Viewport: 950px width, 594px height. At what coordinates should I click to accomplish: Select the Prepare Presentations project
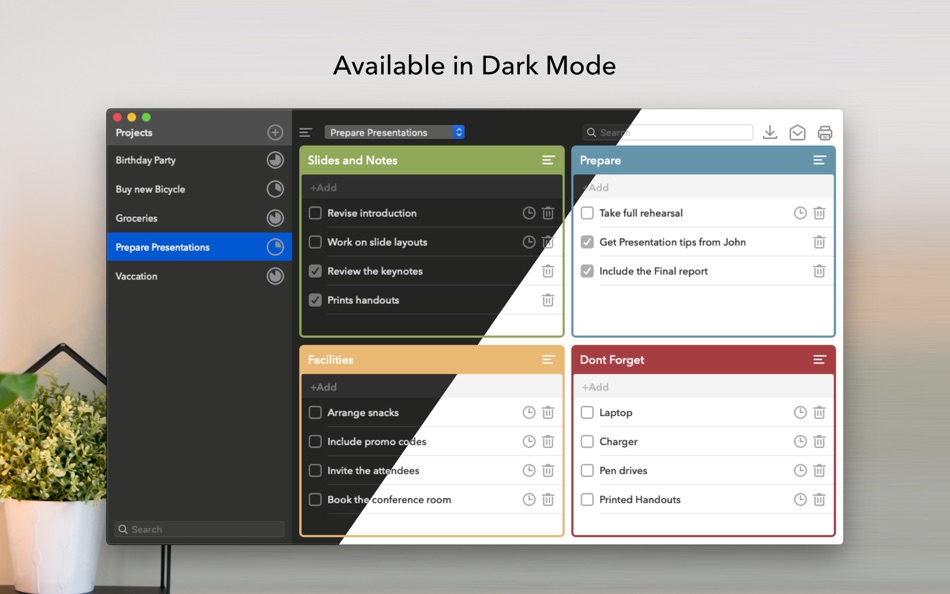(199, 247)
